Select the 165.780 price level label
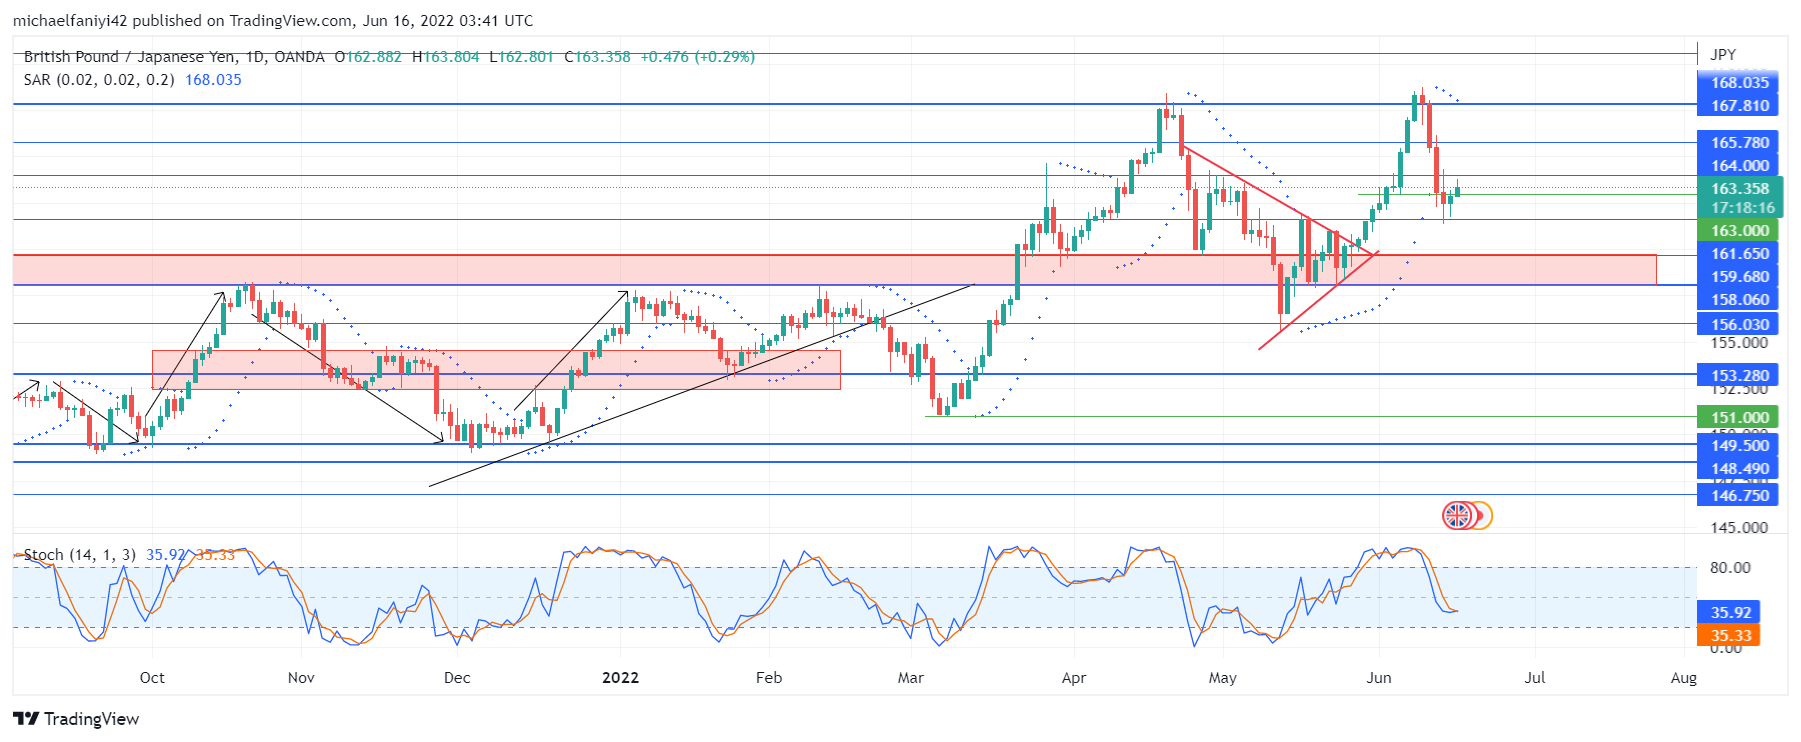This screenshot has width=1801, height=742. point(1739,143)
